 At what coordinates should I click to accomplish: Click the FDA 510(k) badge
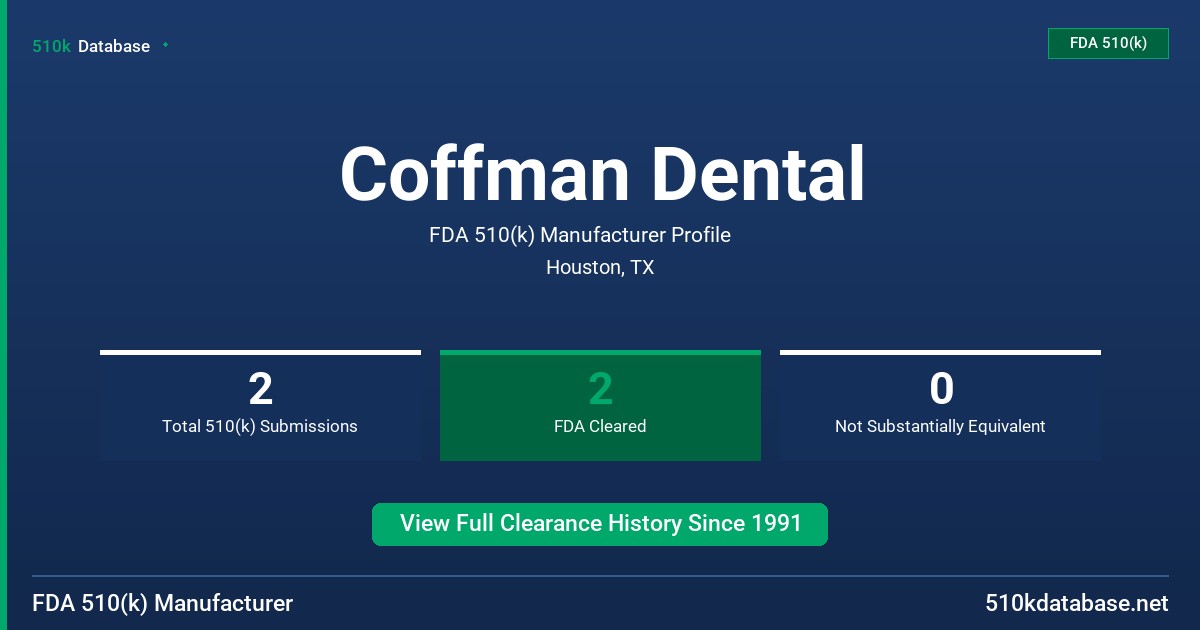point(1108,43)
